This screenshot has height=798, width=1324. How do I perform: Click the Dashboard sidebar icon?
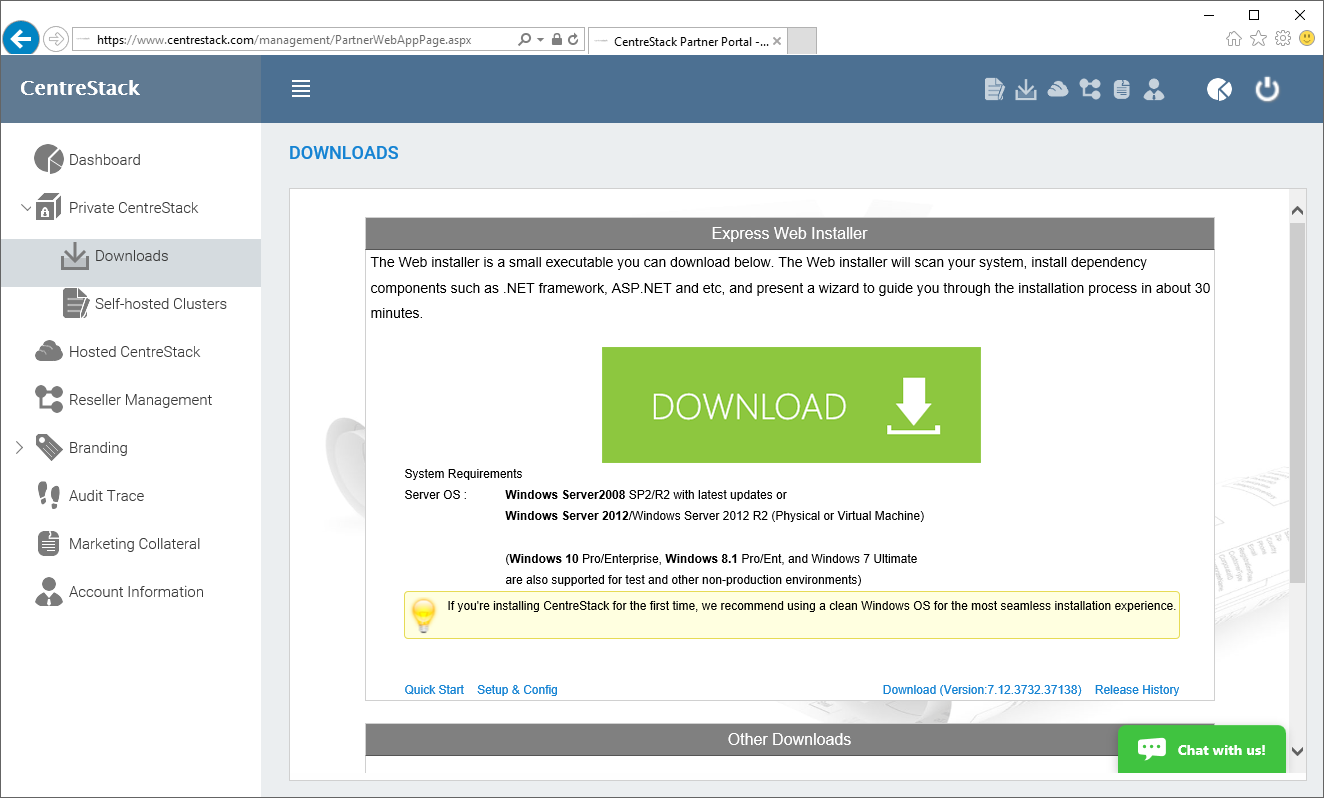click(48, 159)
